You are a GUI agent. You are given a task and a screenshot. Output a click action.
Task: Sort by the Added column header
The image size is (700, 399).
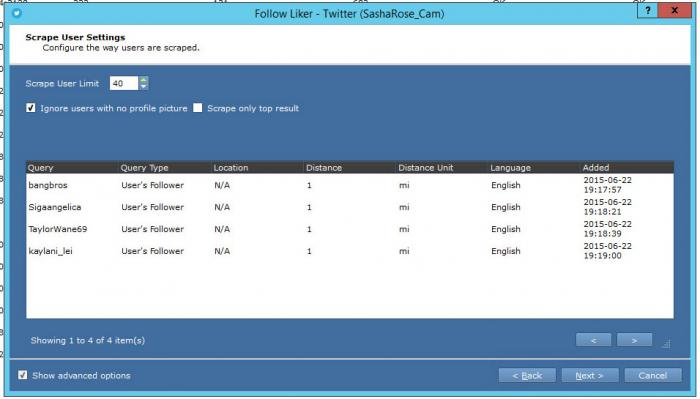(x=627, y=167)
